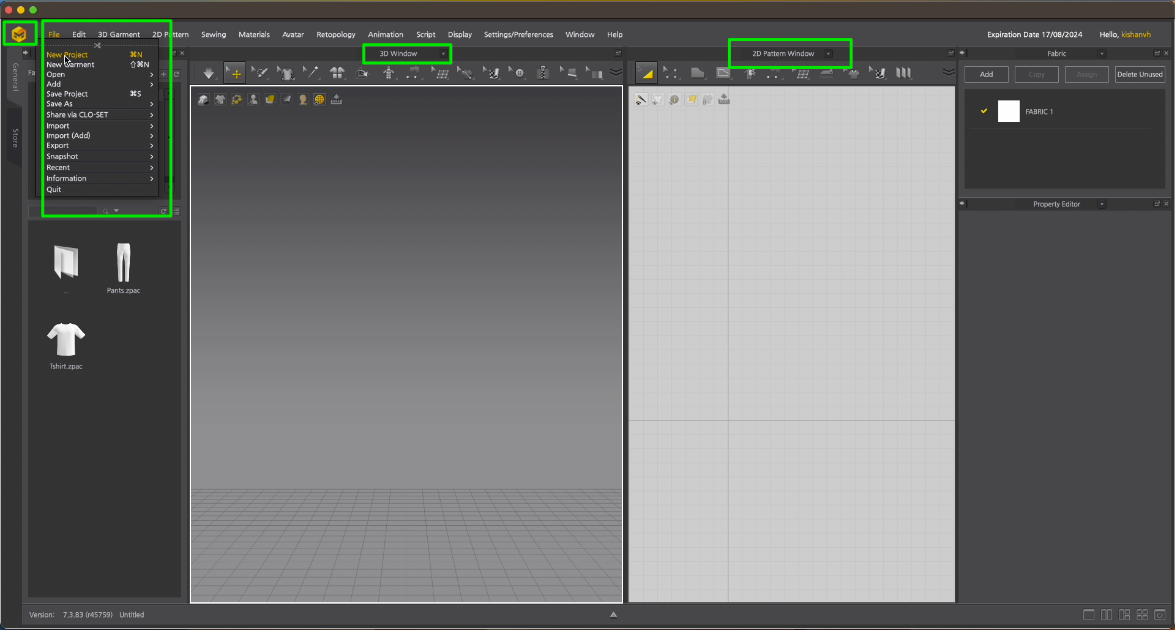The width and height of the screenshot is (1175, 630).
Task: Click the white FABRIC 1 color swatch
Action: [1009, 111]
